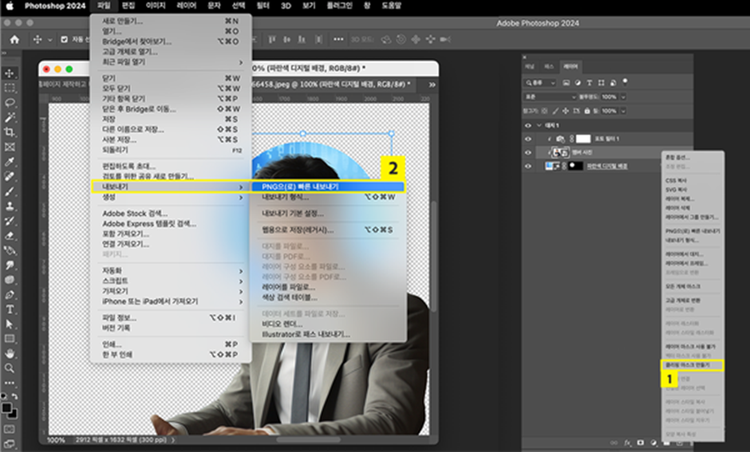Viewport: 750px width, 452px height.
Task: Filter layers by adjustment layer icon
Action: point(578,83)
